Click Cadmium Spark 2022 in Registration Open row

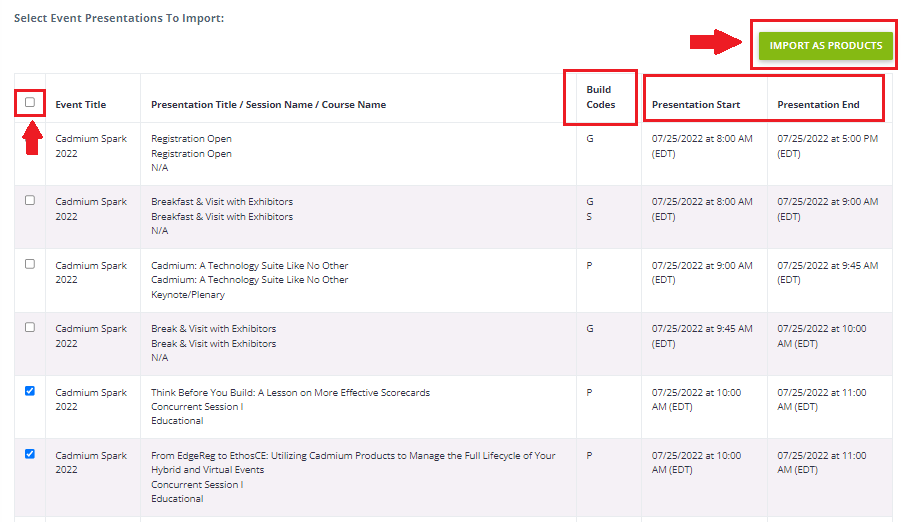tap(91, 146)
